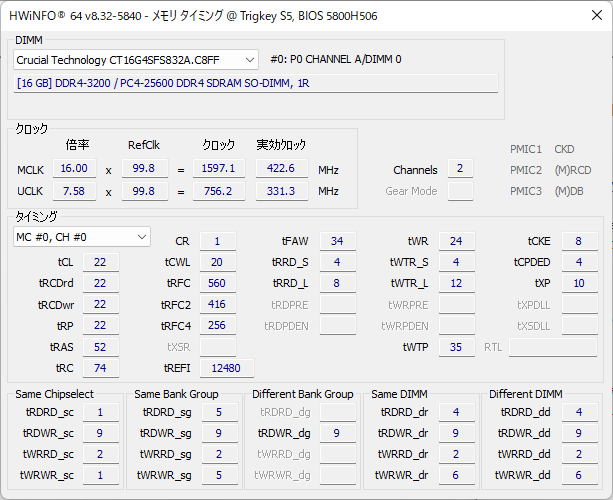
Task: Click the tWR value 24
Action: click(x=456, y=241)
